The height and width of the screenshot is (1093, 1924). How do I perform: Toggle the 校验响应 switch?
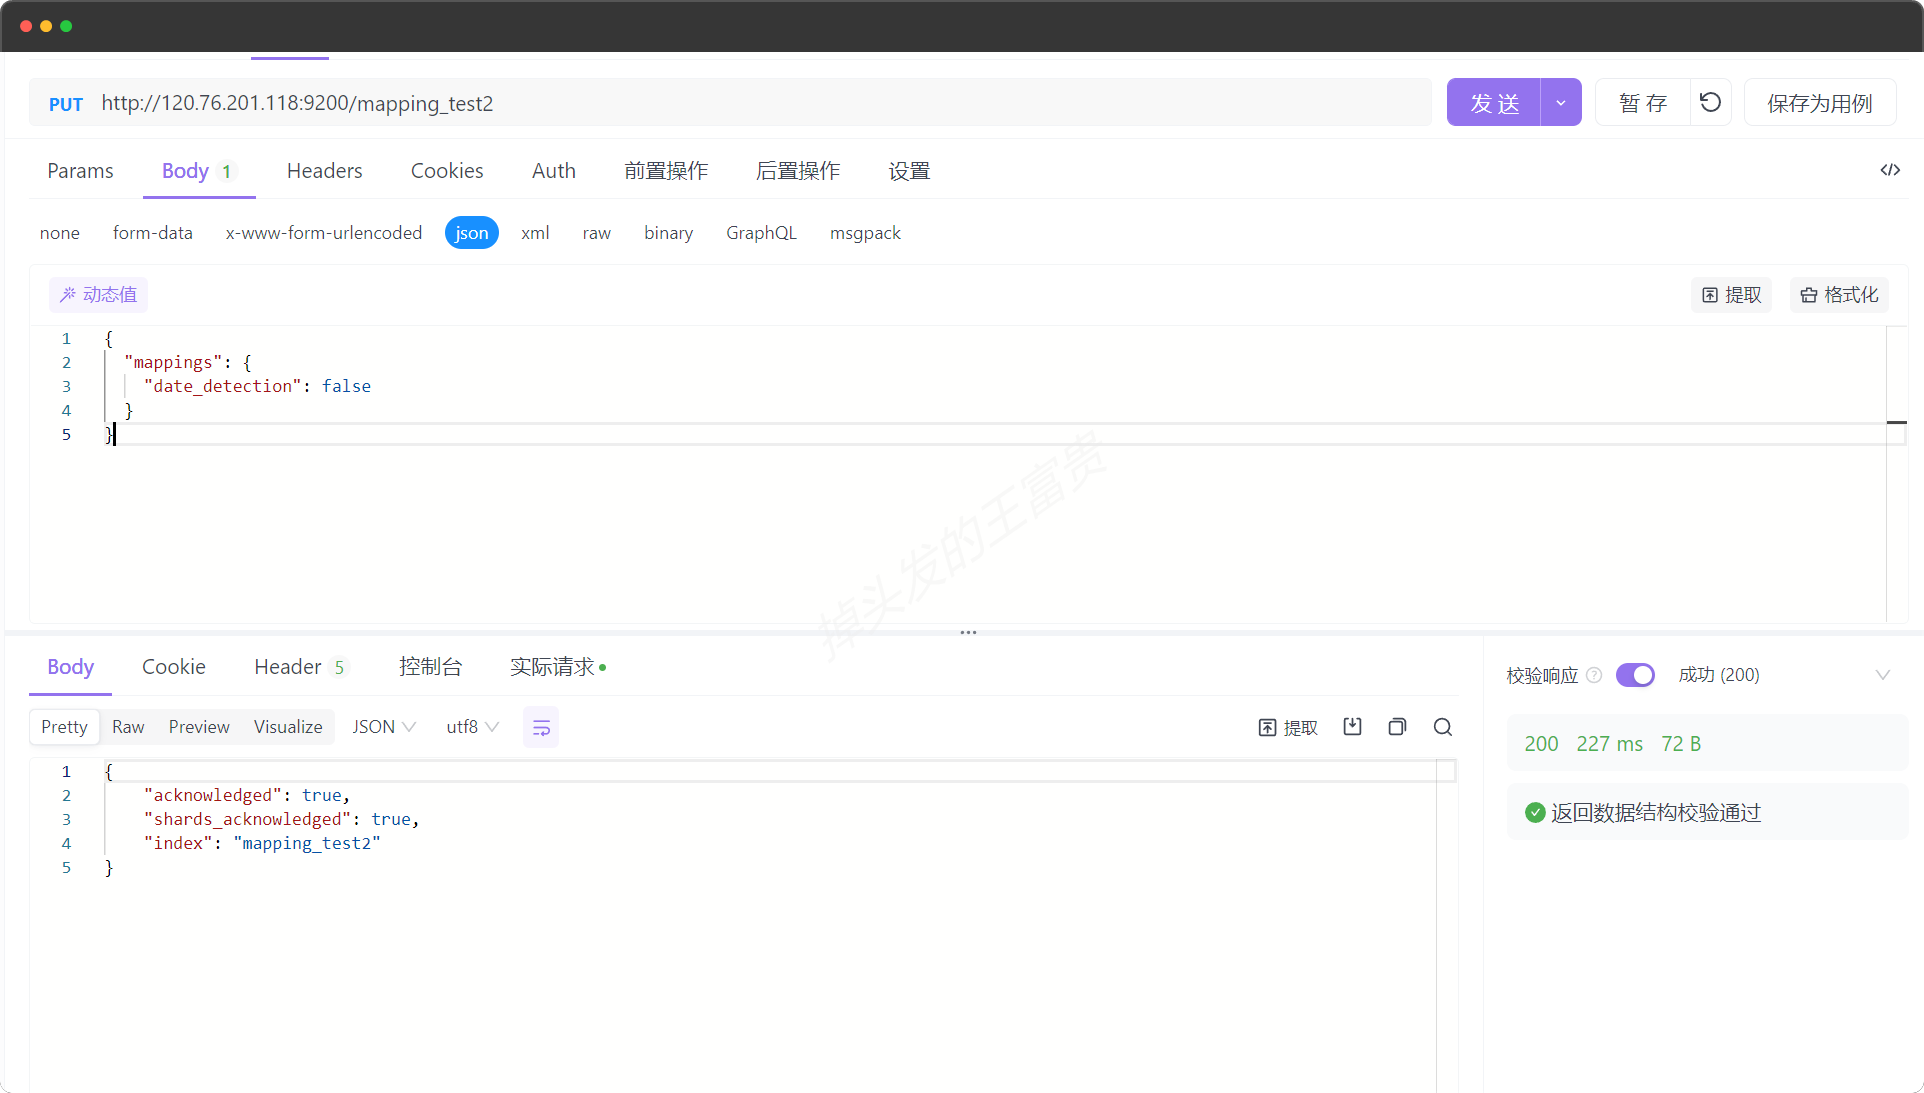tap(1635, 675)
